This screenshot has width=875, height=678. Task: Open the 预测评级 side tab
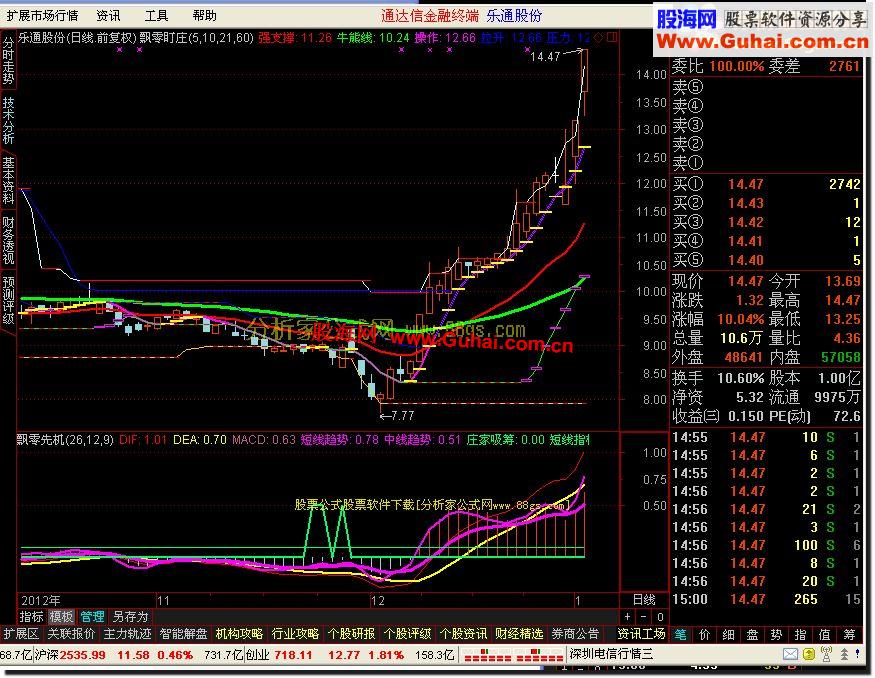8,300
